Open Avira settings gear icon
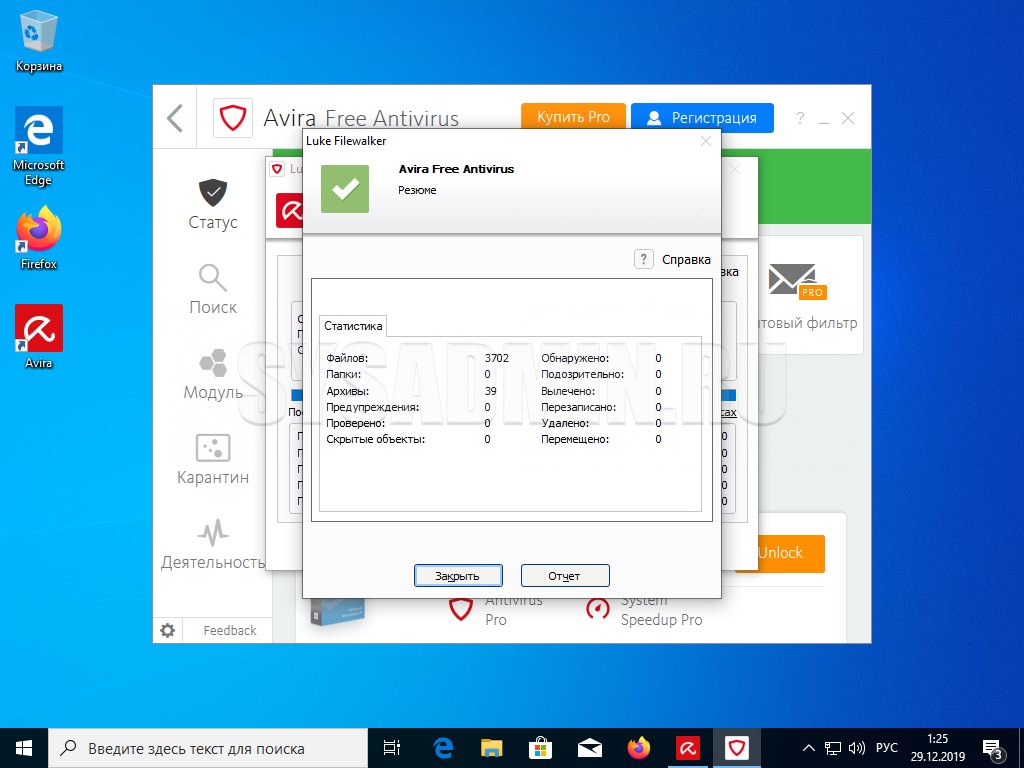Viewport: 1024px width, 768px height. coord(168,630)
